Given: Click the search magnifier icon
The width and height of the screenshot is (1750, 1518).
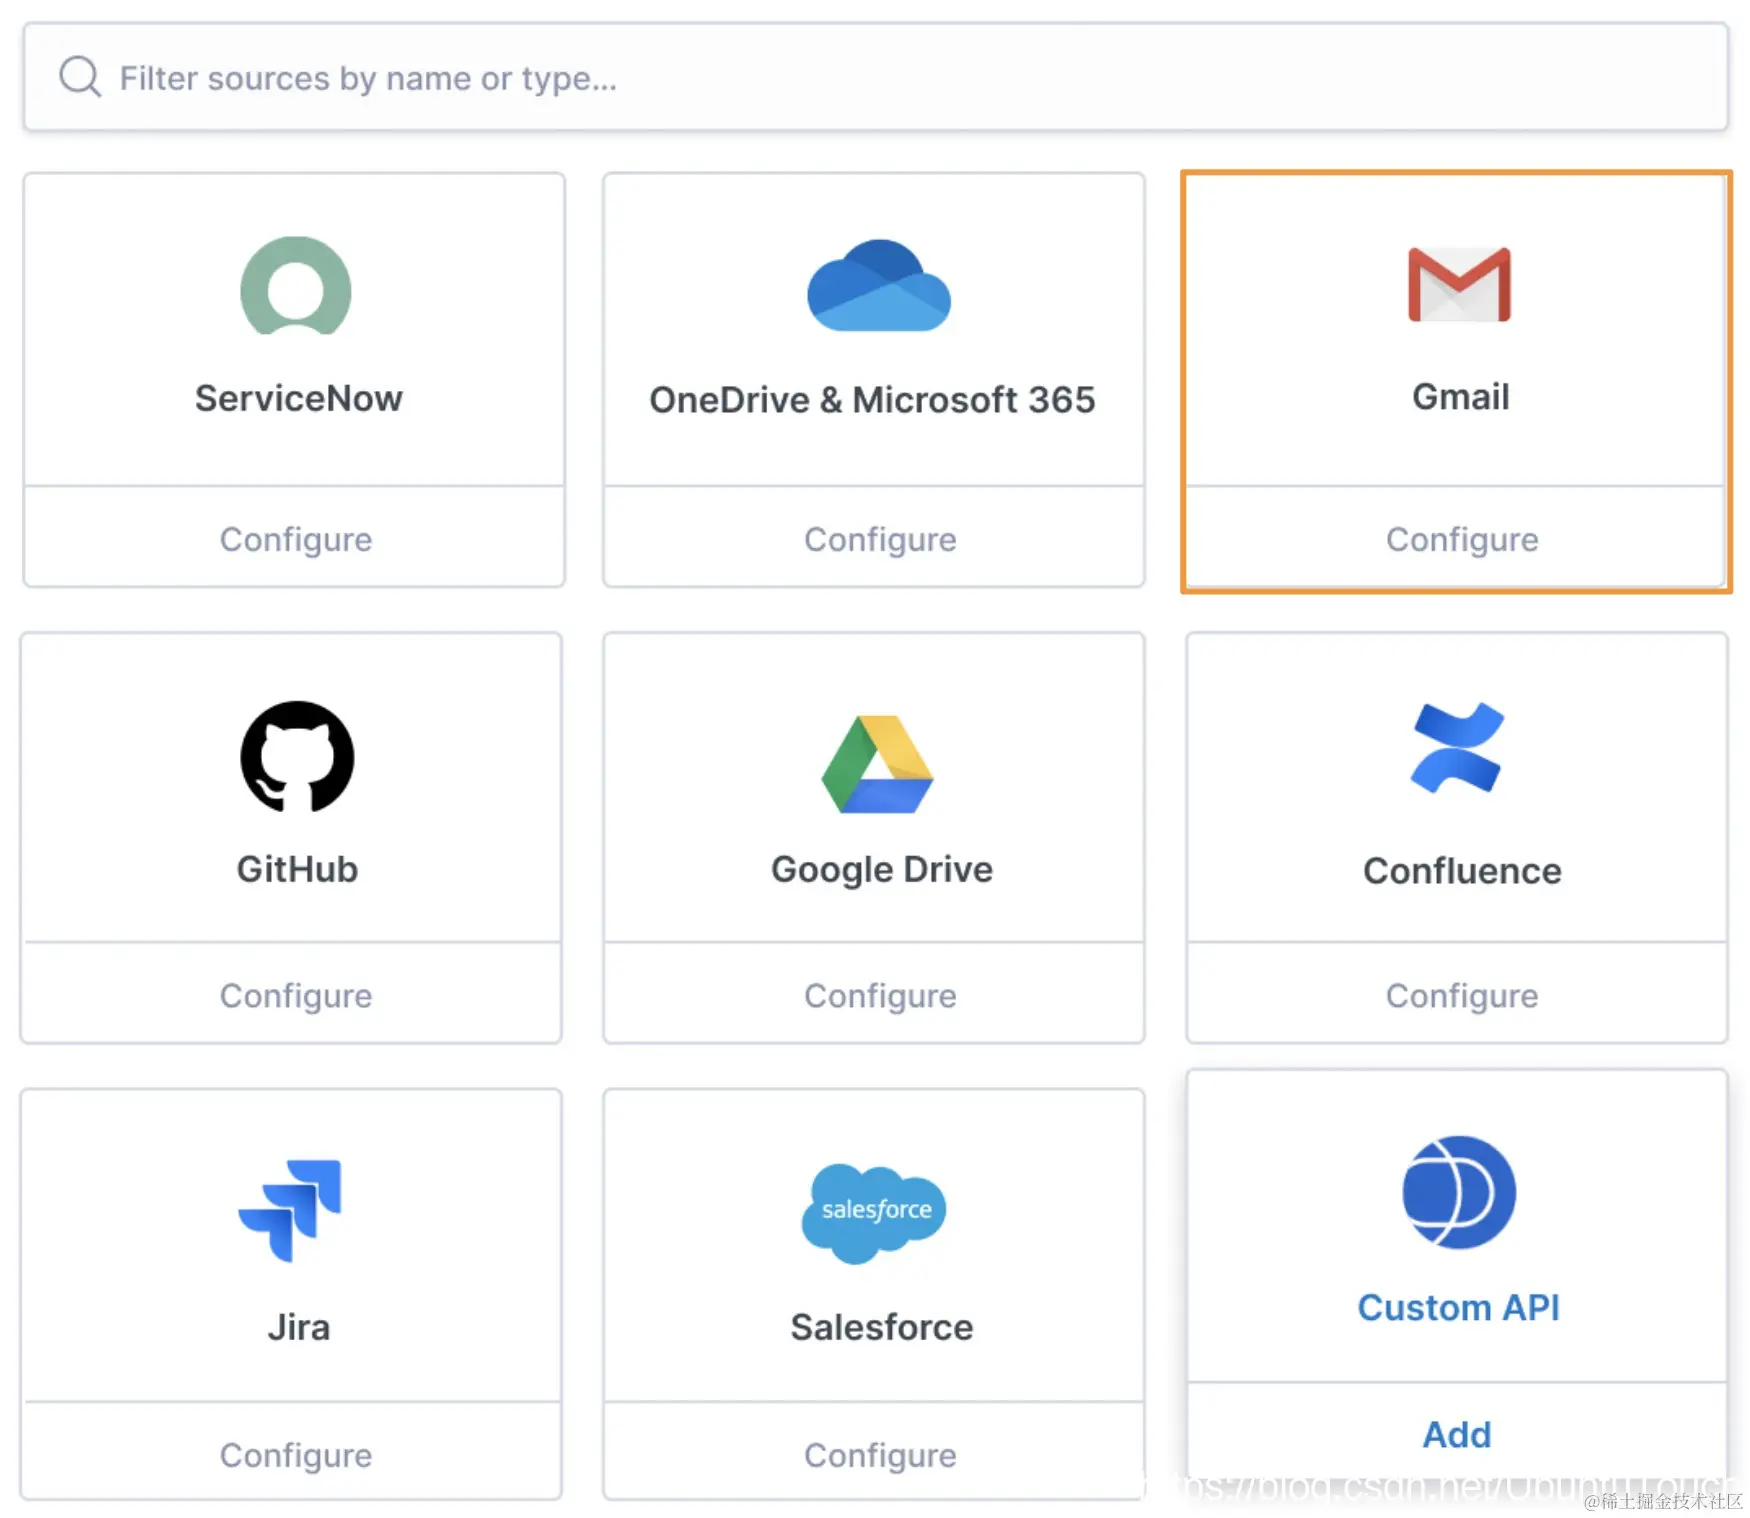Looking at the screenshot, I should tap(80, 77).
